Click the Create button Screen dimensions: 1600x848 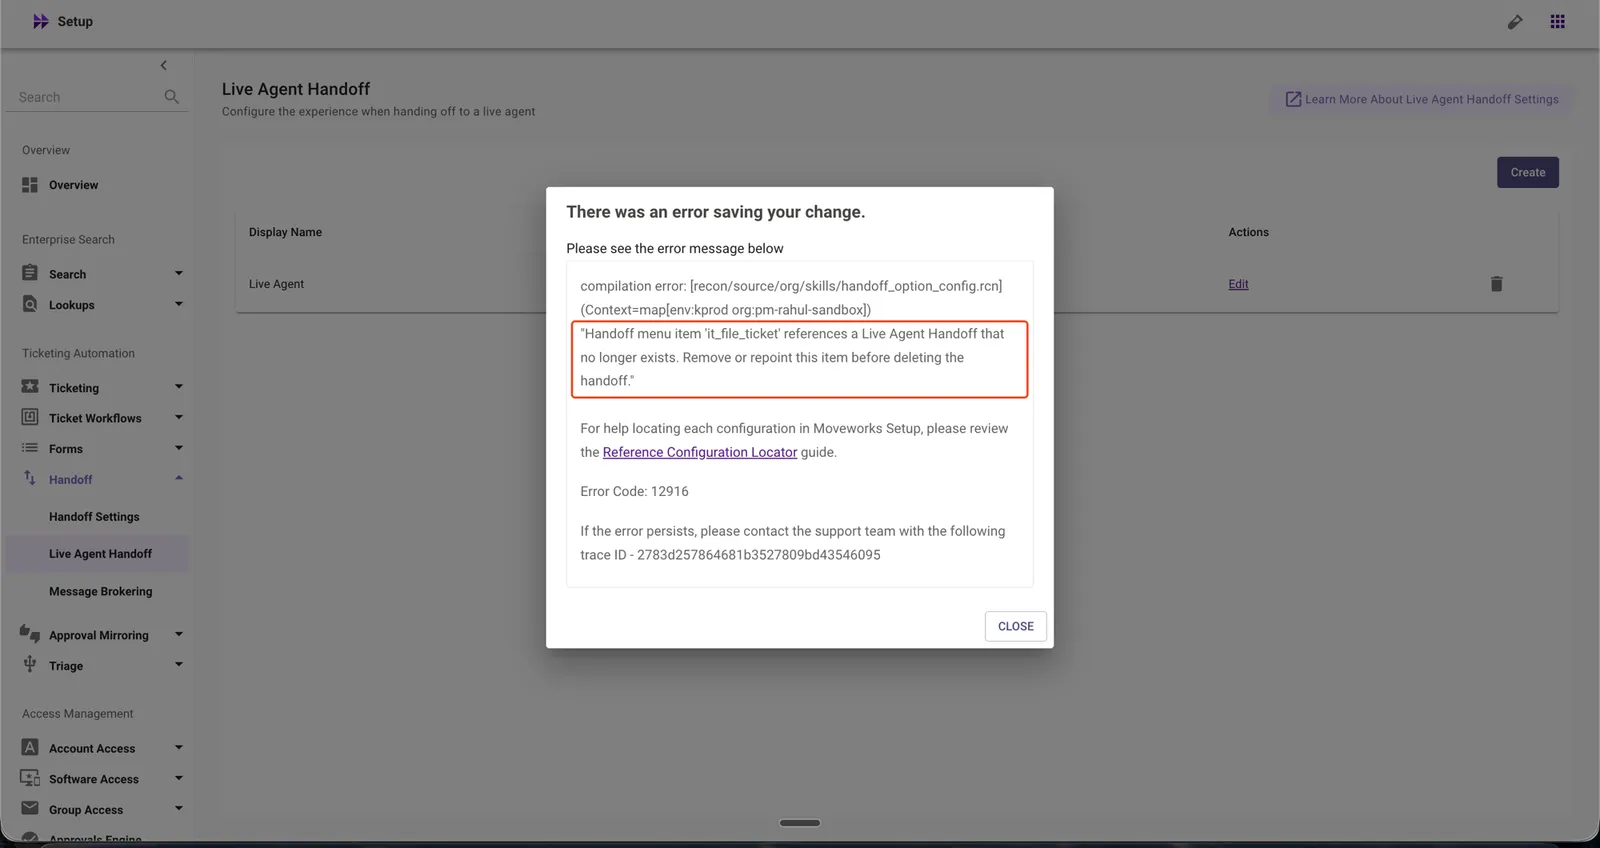click(1528, 172)
